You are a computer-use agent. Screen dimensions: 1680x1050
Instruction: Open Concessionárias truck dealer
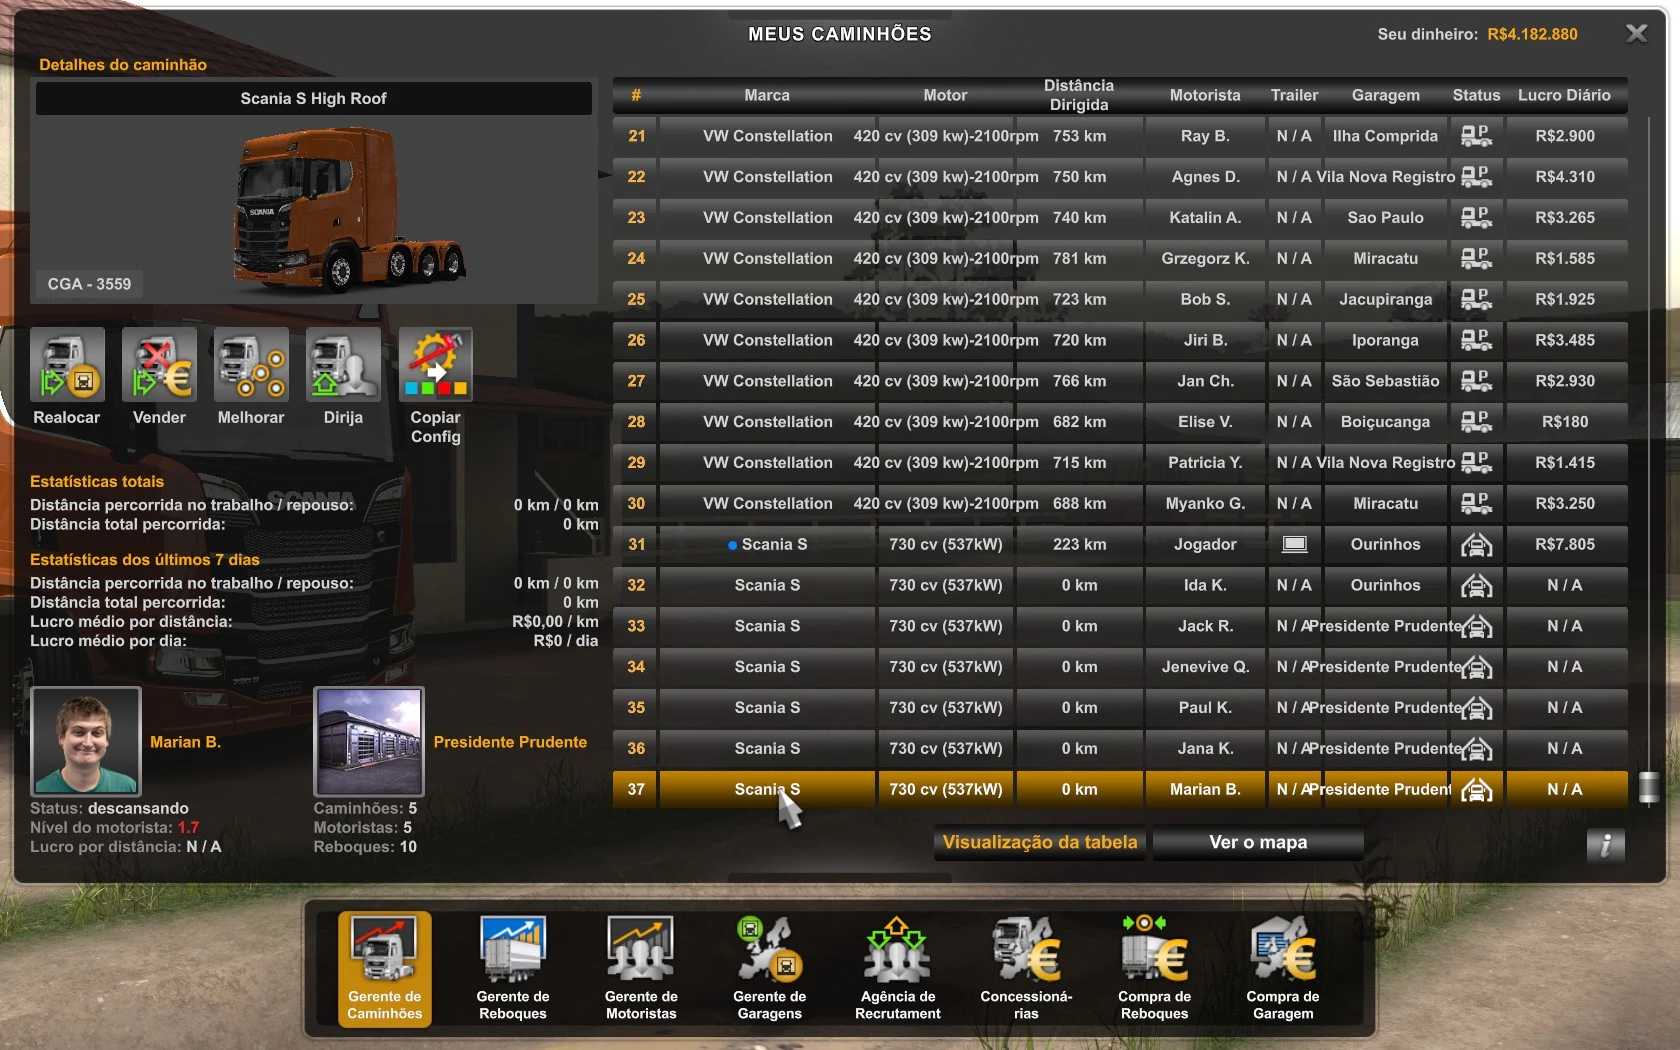tap(1026, 967)
